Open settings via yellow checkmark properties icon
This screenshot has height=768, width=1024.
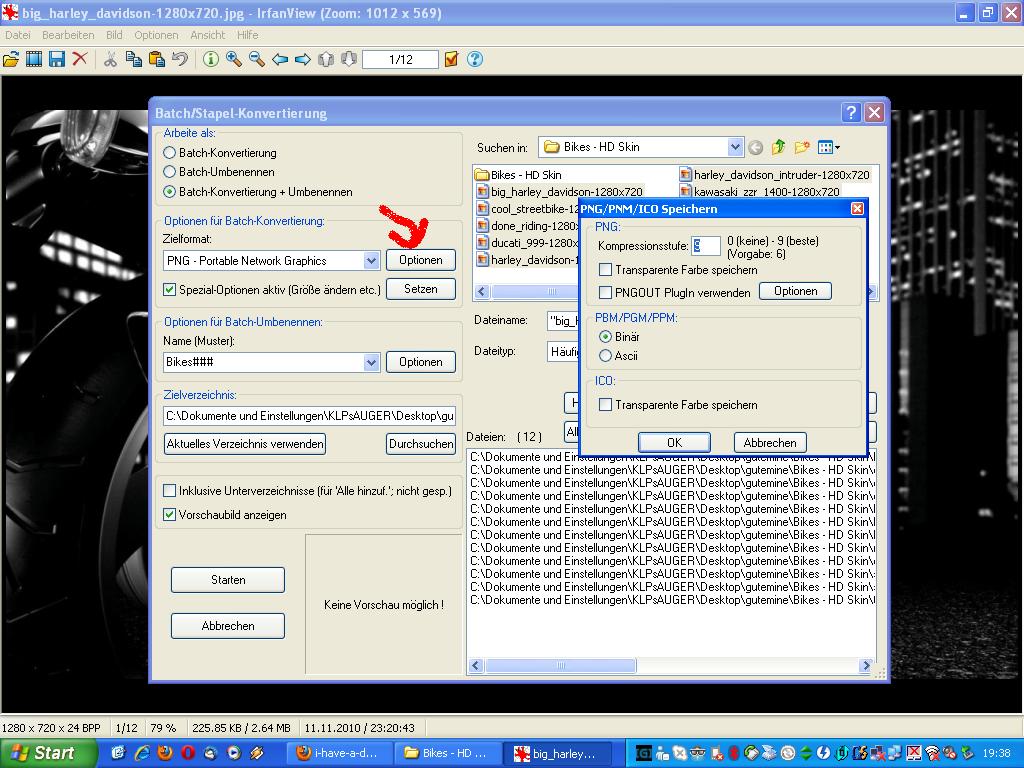coord(451,59)
